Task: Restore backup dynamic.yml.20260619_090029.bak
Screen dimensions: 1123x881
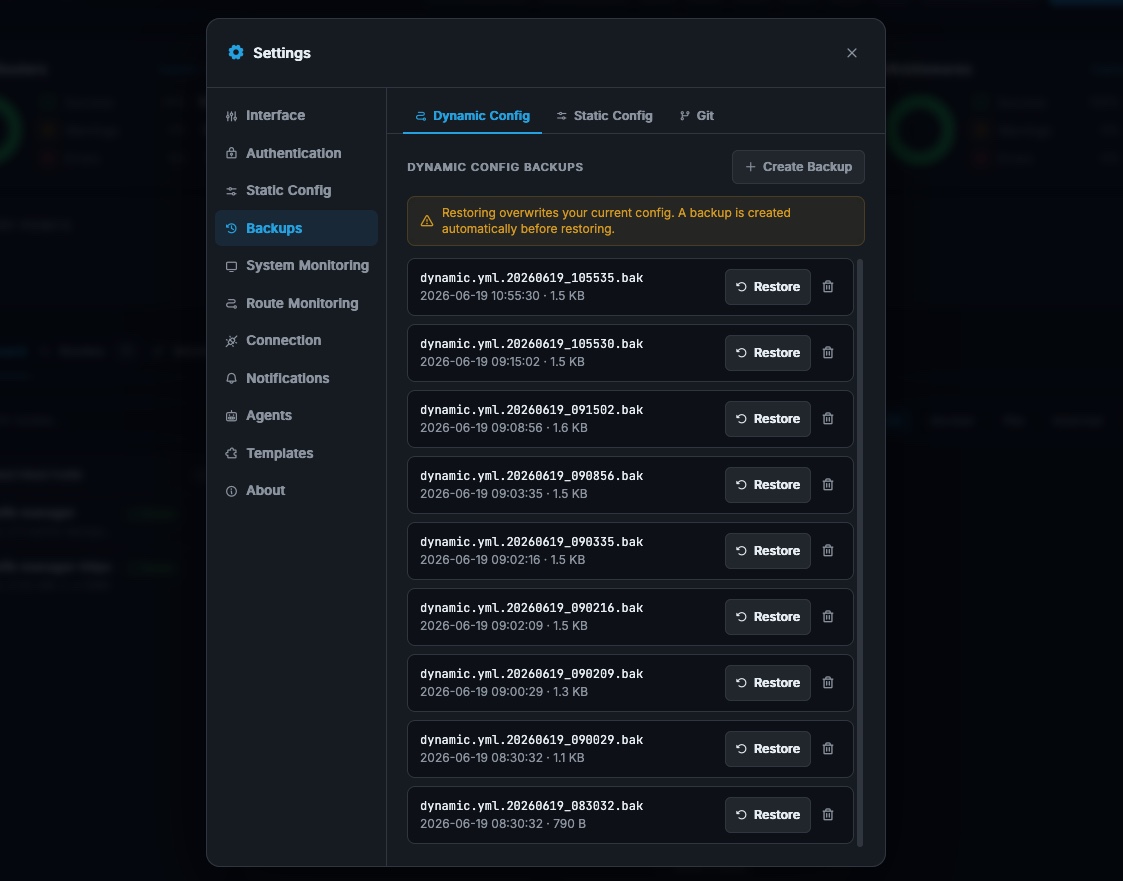Action: click(x=768, y=748)
